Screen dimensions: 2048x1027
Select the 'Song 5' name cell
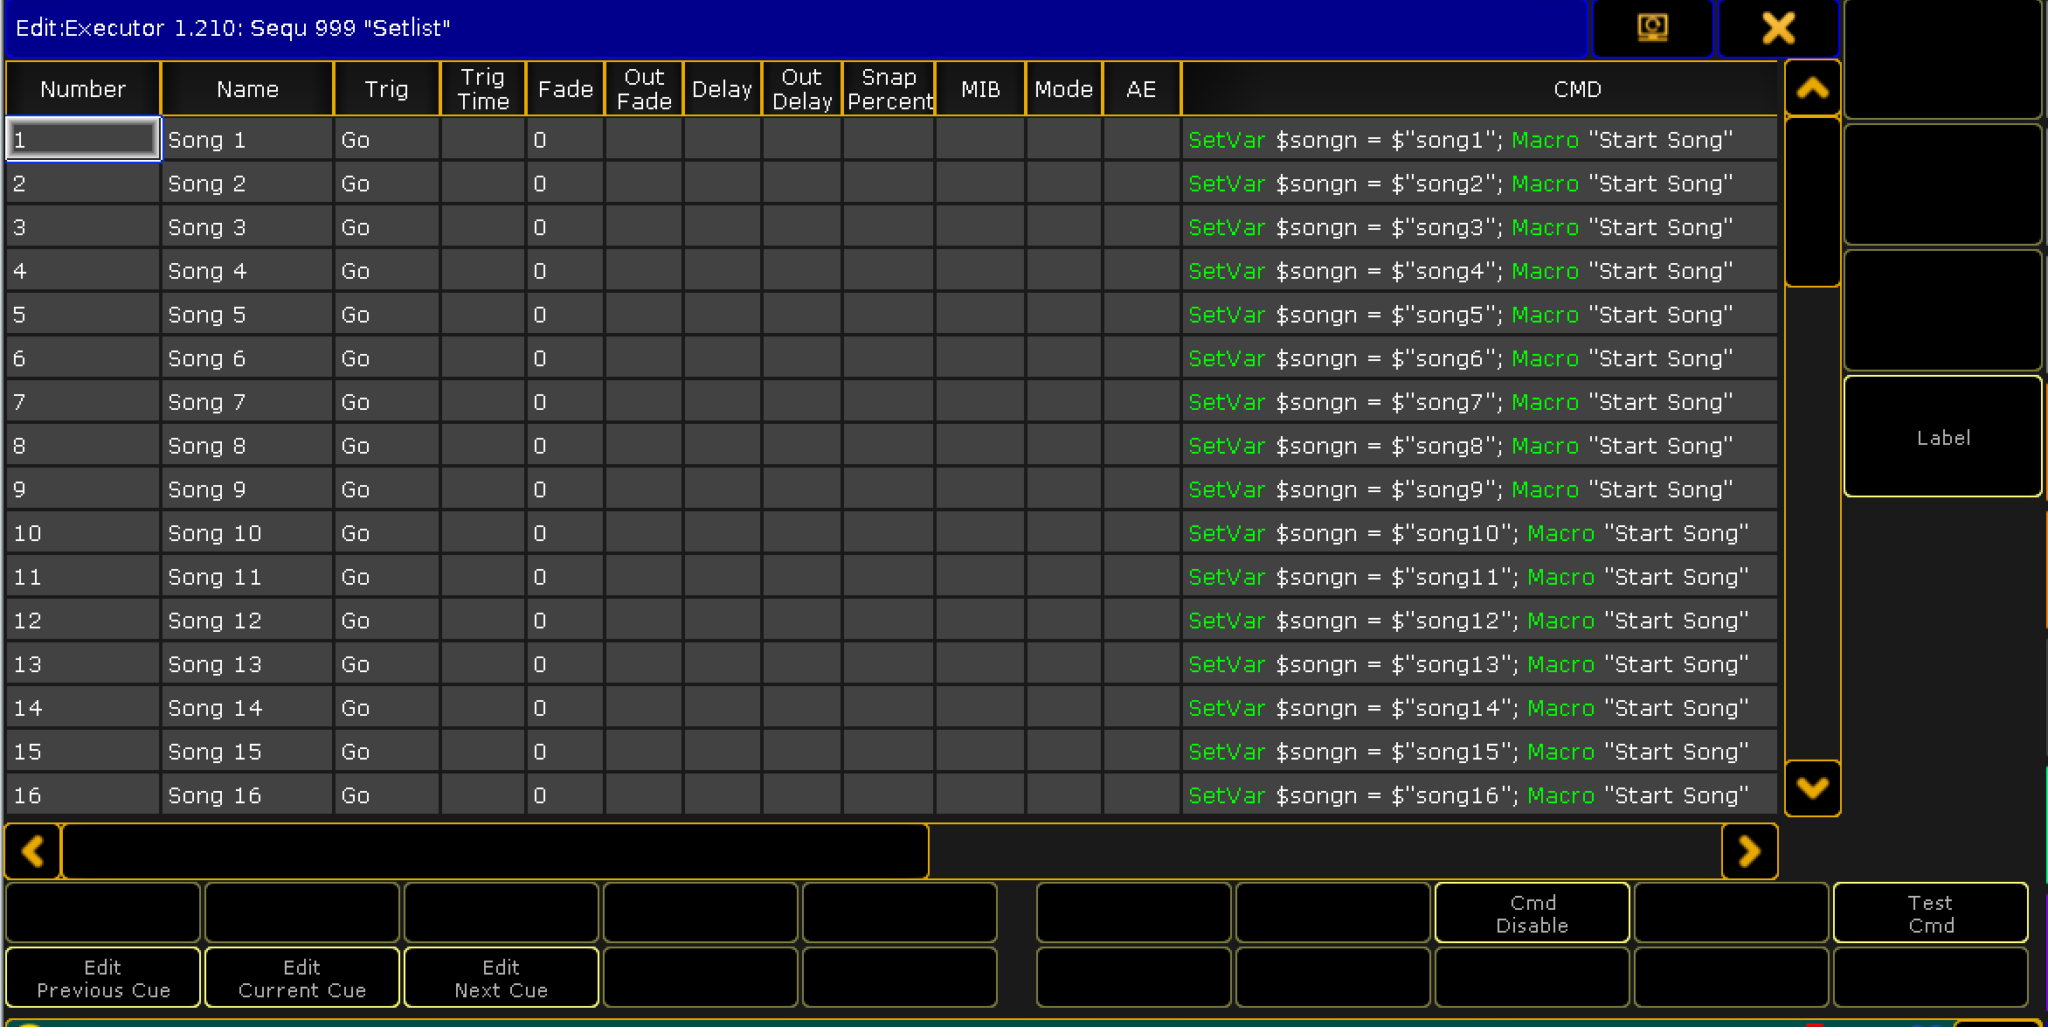(247, 314)
